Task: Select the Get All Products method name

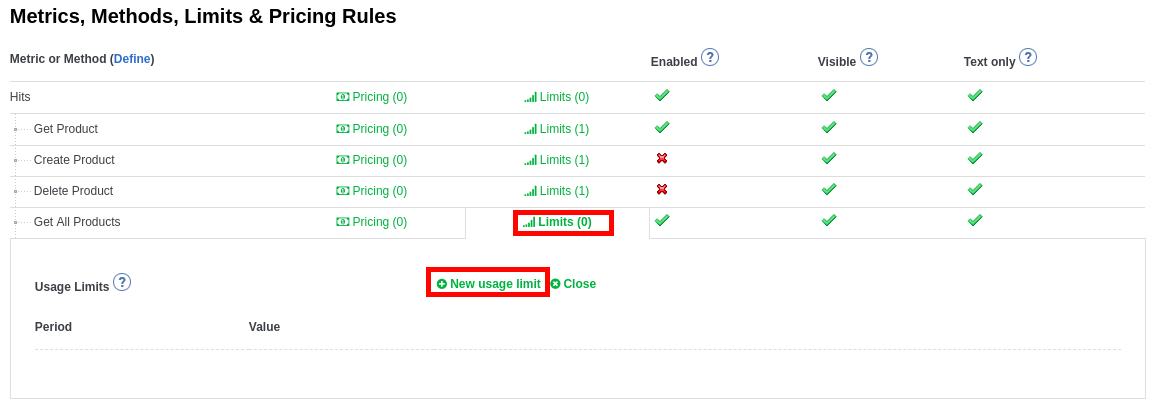Action: point(77,222)
